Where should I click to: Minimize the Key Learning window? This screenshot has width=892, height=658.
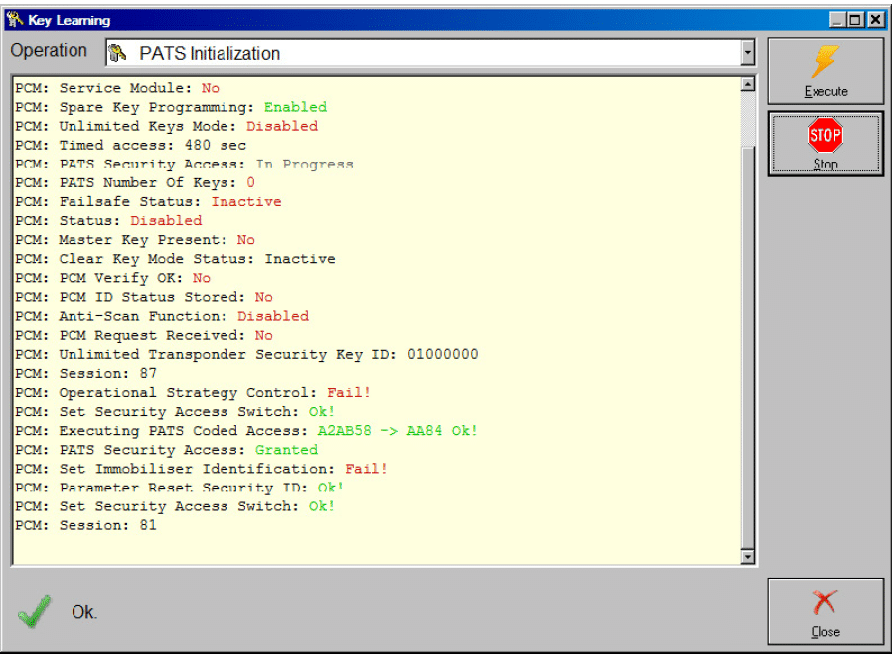click(x=837, y=19)
